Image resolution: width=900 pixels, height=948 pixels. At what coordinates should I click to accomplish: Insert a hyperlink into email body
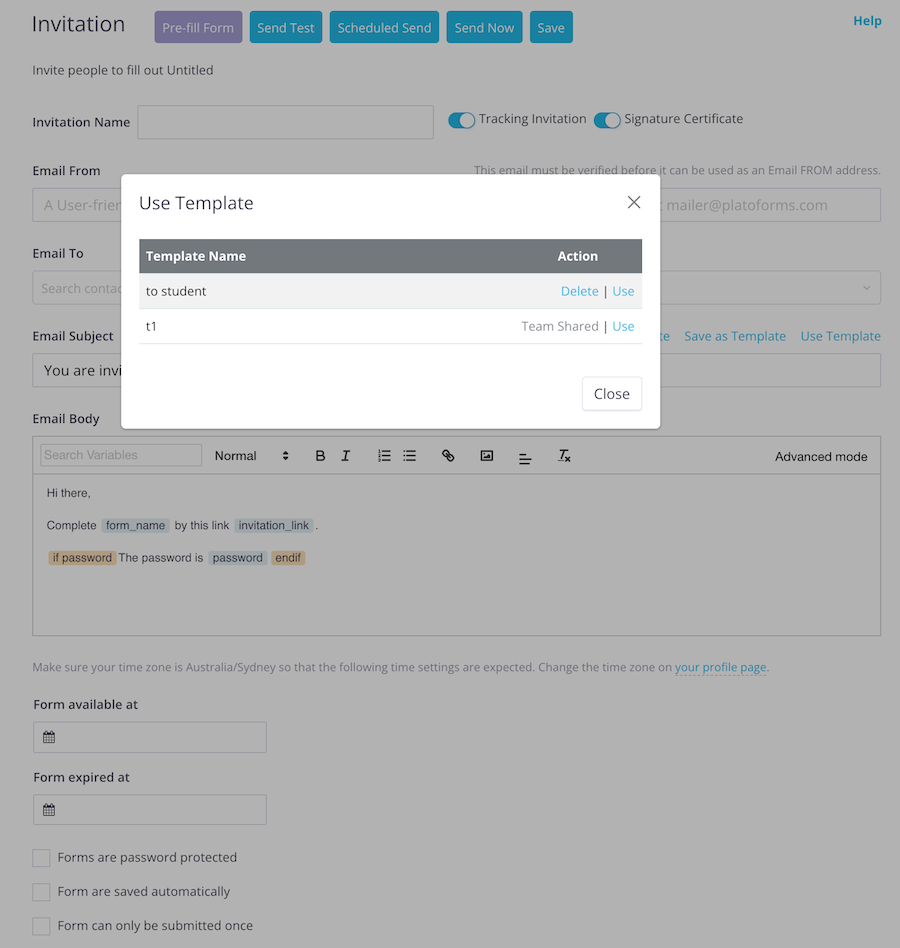point(448,456)
